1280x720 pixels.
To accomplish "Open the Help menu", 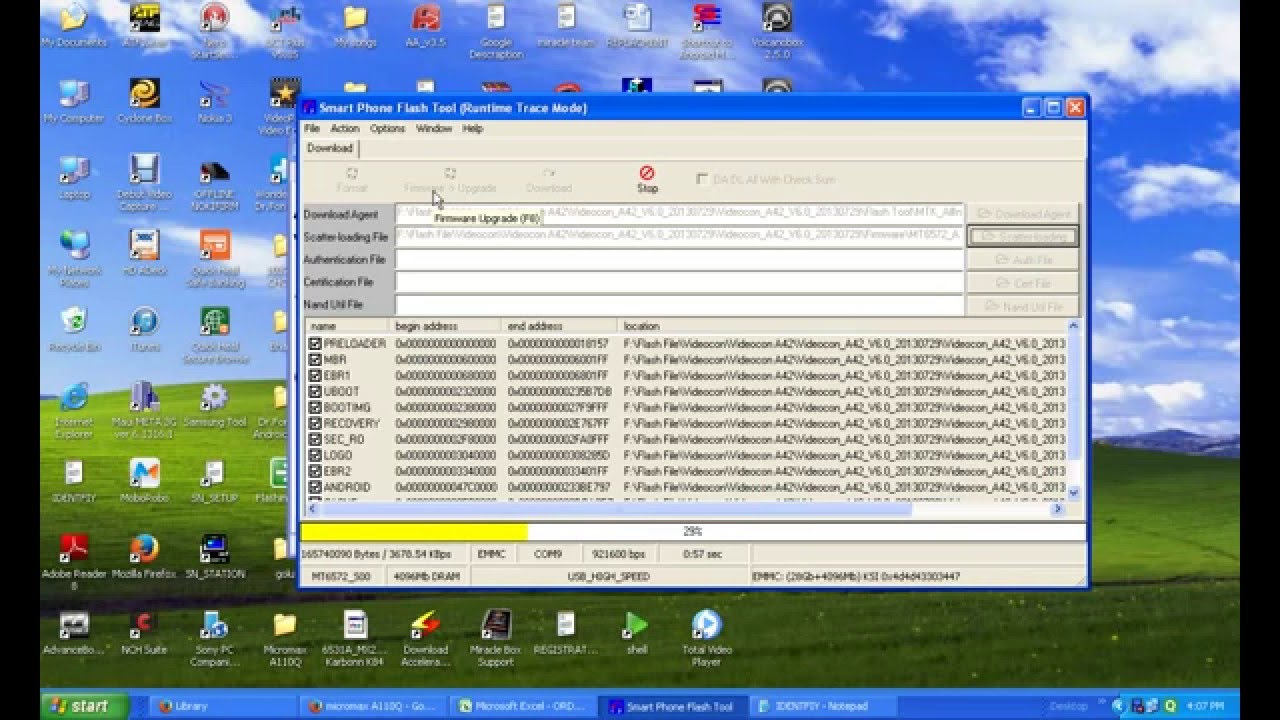I will coord(473,128).
